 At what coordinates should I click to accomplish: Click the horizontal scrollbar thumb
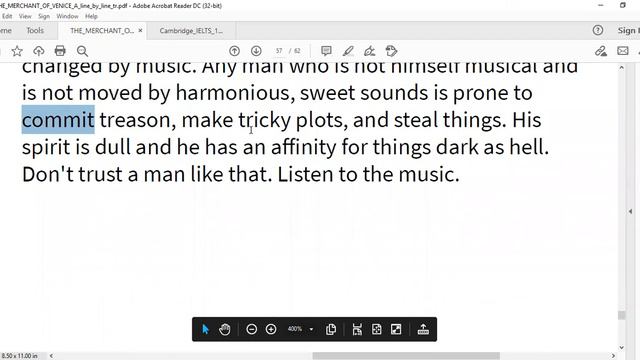[x=406, y=356]
